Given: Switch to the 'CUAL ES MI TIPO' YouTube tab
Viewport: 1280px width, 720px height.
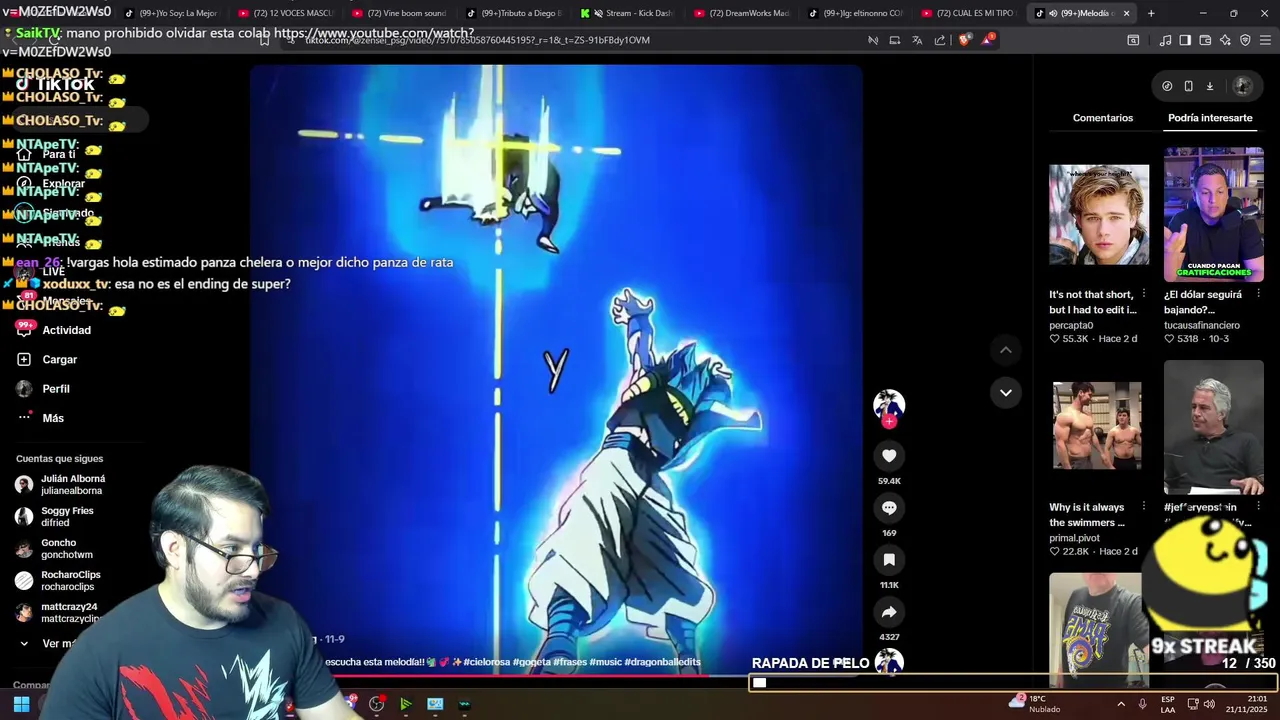Looking at the screenshot, I should [968, 13].
